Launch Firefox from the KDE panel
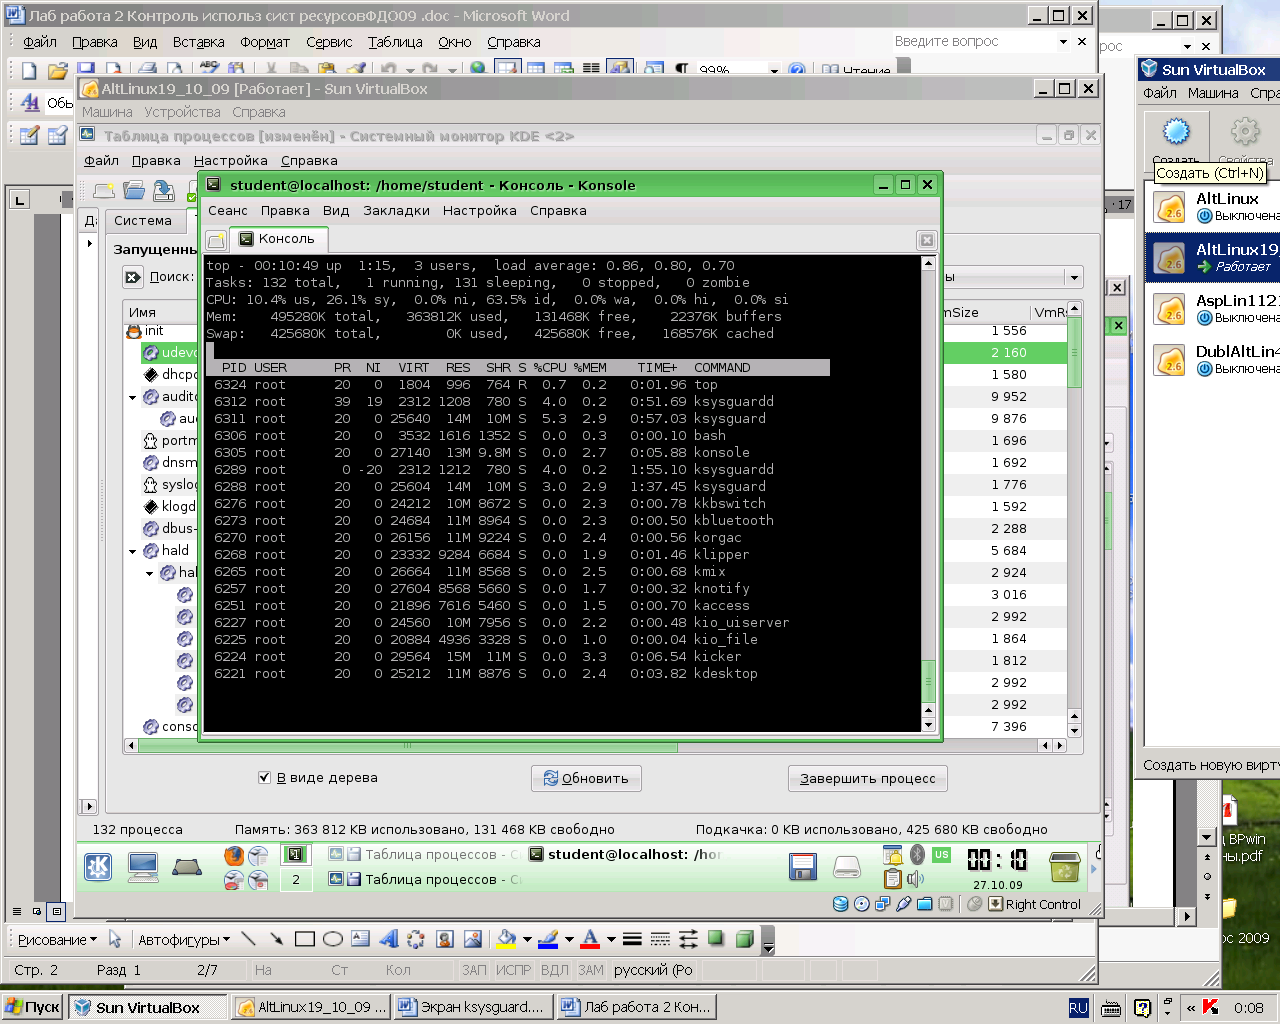The width and height of the screenshot is (1280, 1024). click(233, 856)
